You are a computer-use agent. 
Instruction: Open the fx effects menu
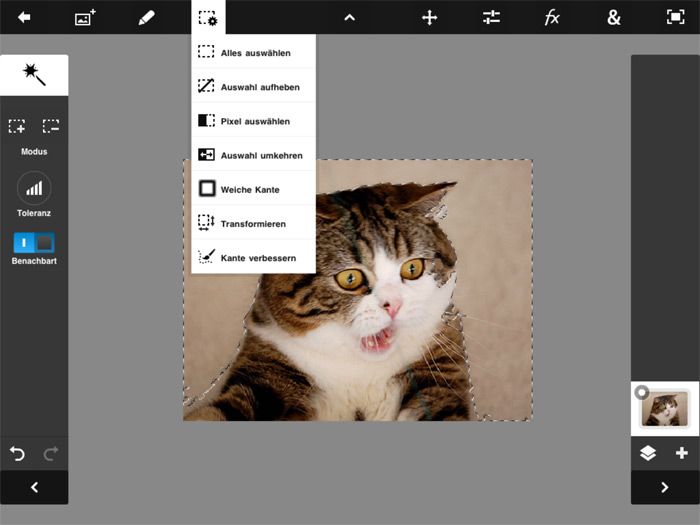point(552,17)
